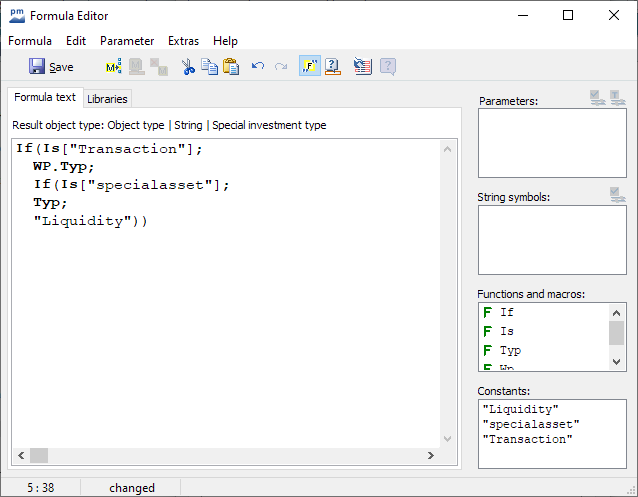Cut selection with the scissors icon
Screen dimensions: 638x497
[187, 67]
